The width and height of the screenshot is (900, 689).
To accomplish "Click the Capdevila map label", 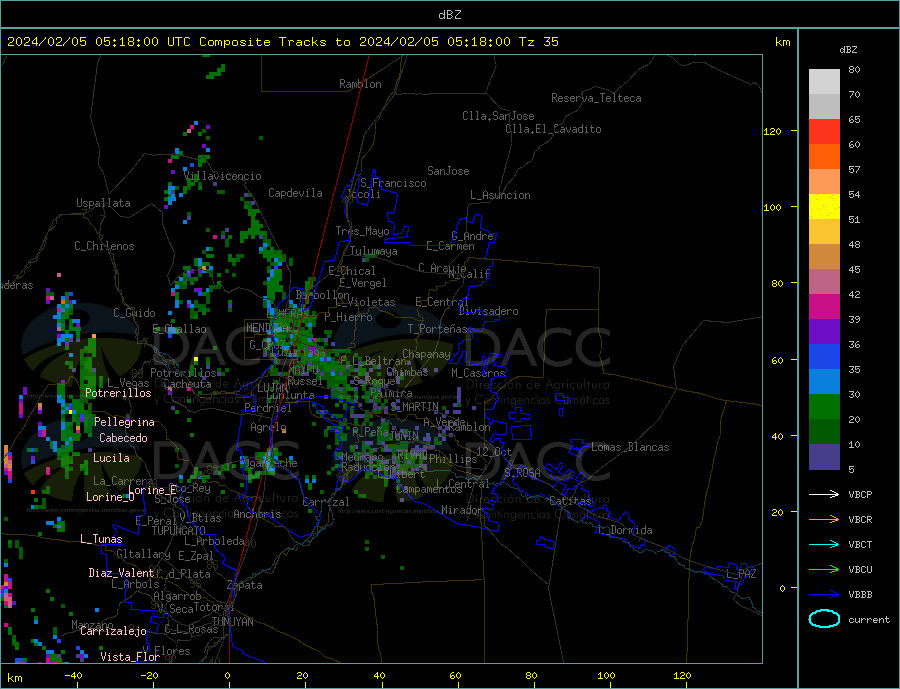I will point(296,193).
